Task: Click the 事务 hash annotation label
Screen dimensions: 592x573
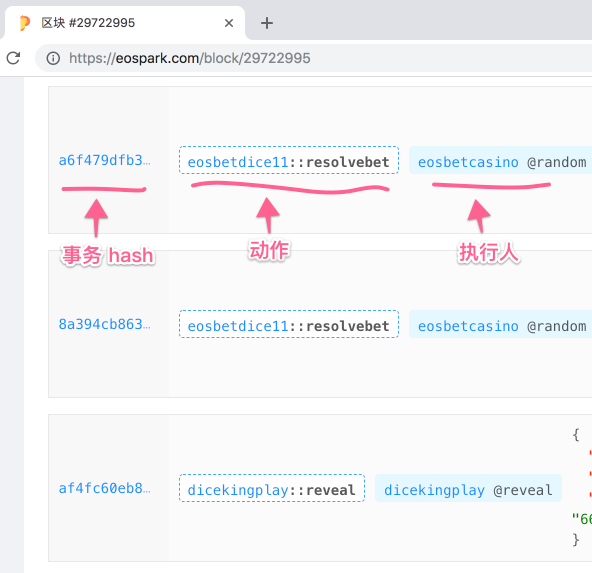Action: click(108, 255)
